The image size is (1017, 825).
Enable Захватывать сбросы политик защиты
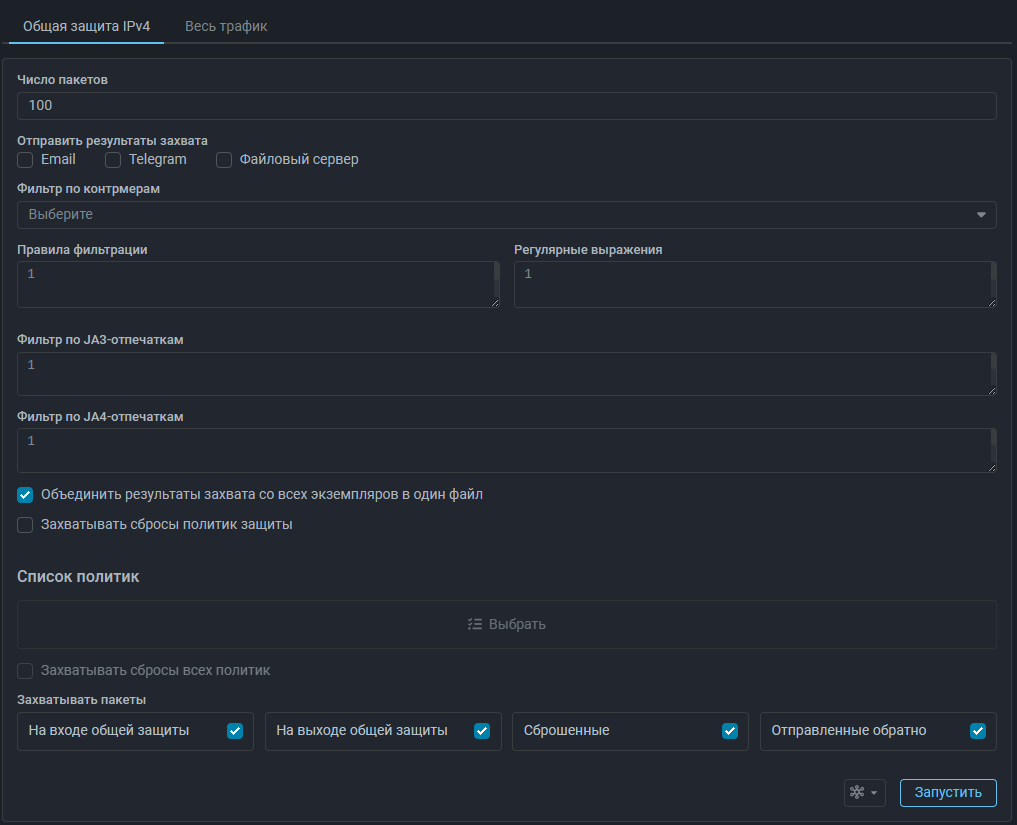pos(26,524)
